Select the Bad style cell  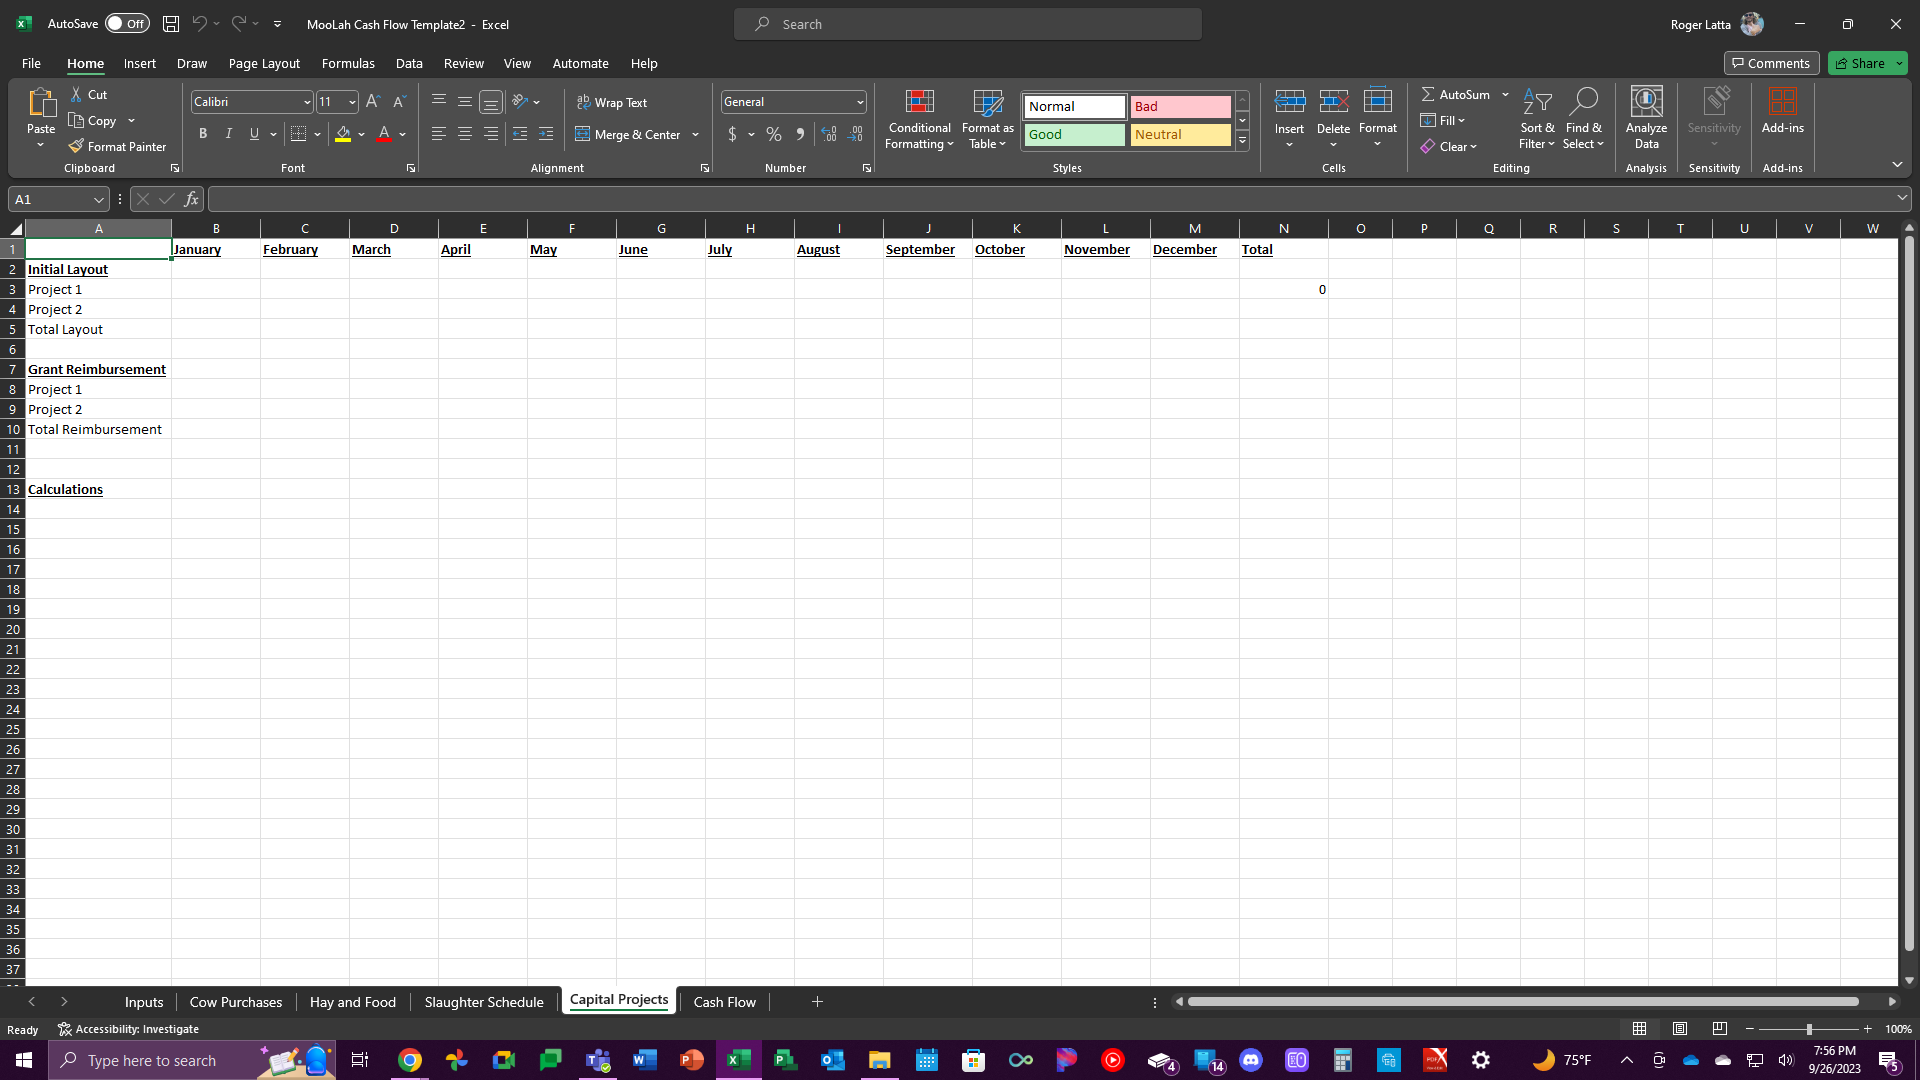tap(1180, 105)
